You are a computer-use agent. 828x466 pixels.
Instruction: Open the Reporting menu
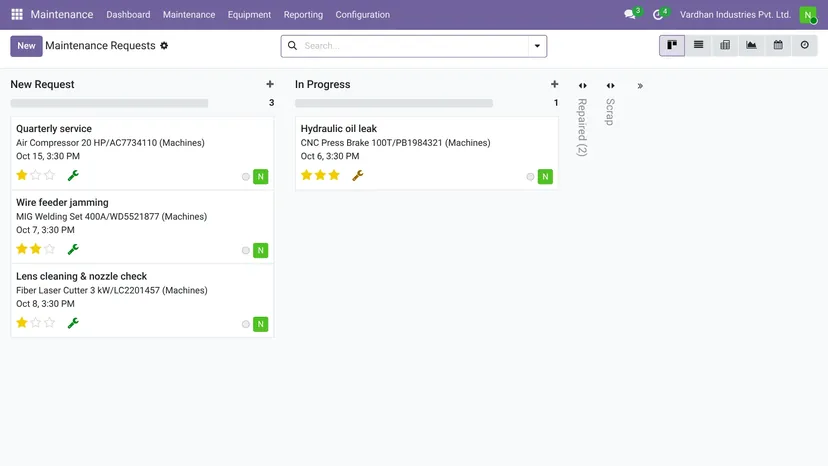[x=303, y=15]
